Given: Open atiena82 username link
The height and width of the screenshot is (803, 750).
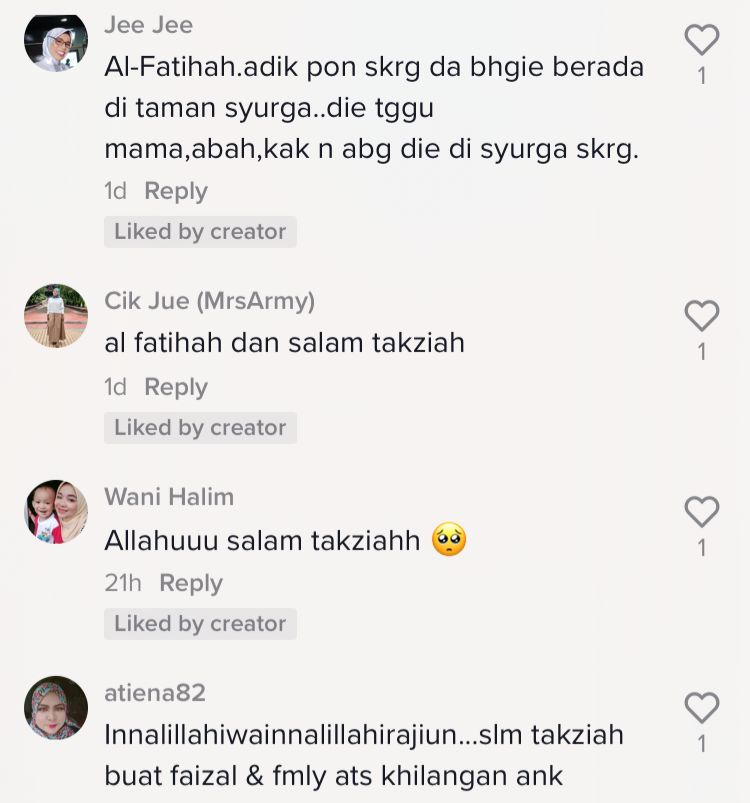Looking at the screenshot, I should (155, 693).
